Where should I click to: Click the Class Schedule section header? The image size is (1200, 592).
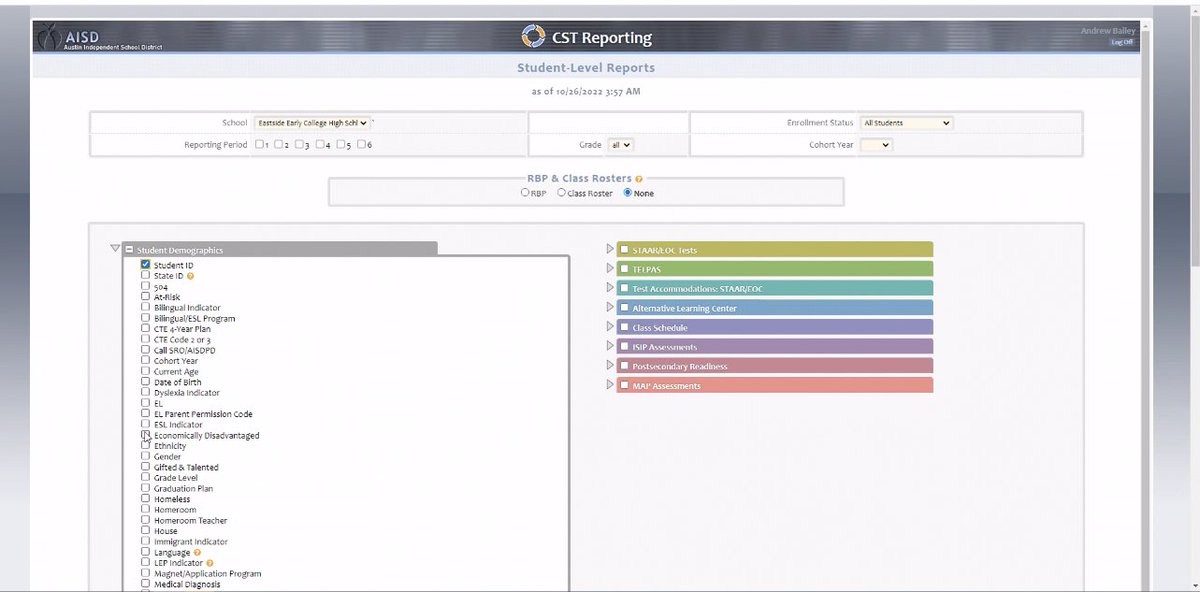click(x=775, y=327)
